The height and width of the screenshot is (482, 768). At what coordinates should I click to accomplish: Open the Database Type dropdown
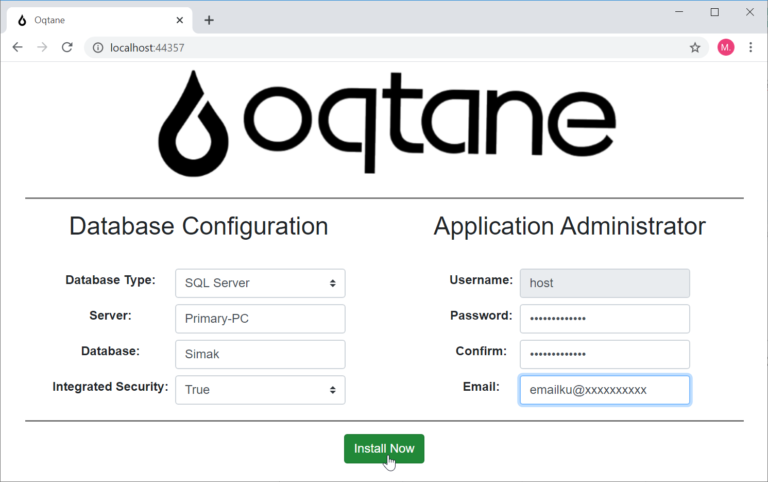click(260, 283)
